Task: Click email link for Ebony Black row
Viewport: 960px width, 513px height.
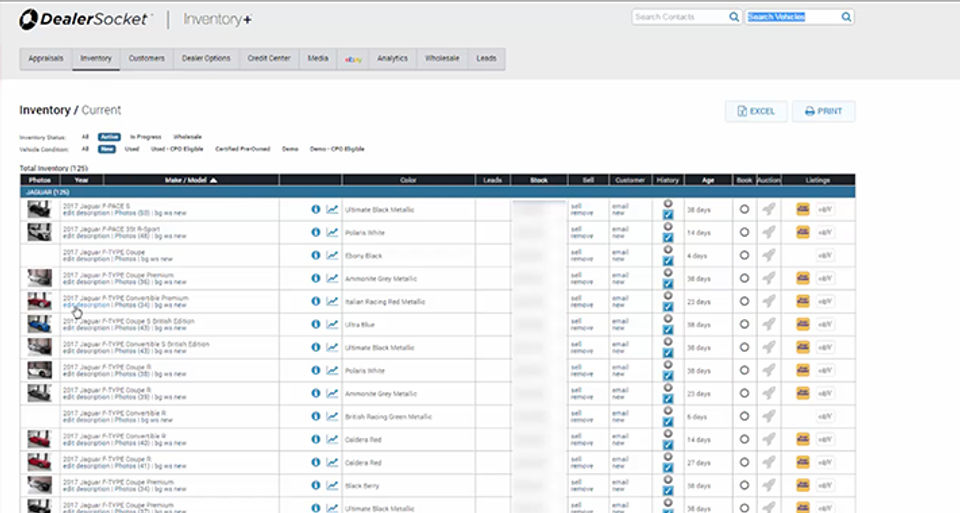Action: (620, 252)
